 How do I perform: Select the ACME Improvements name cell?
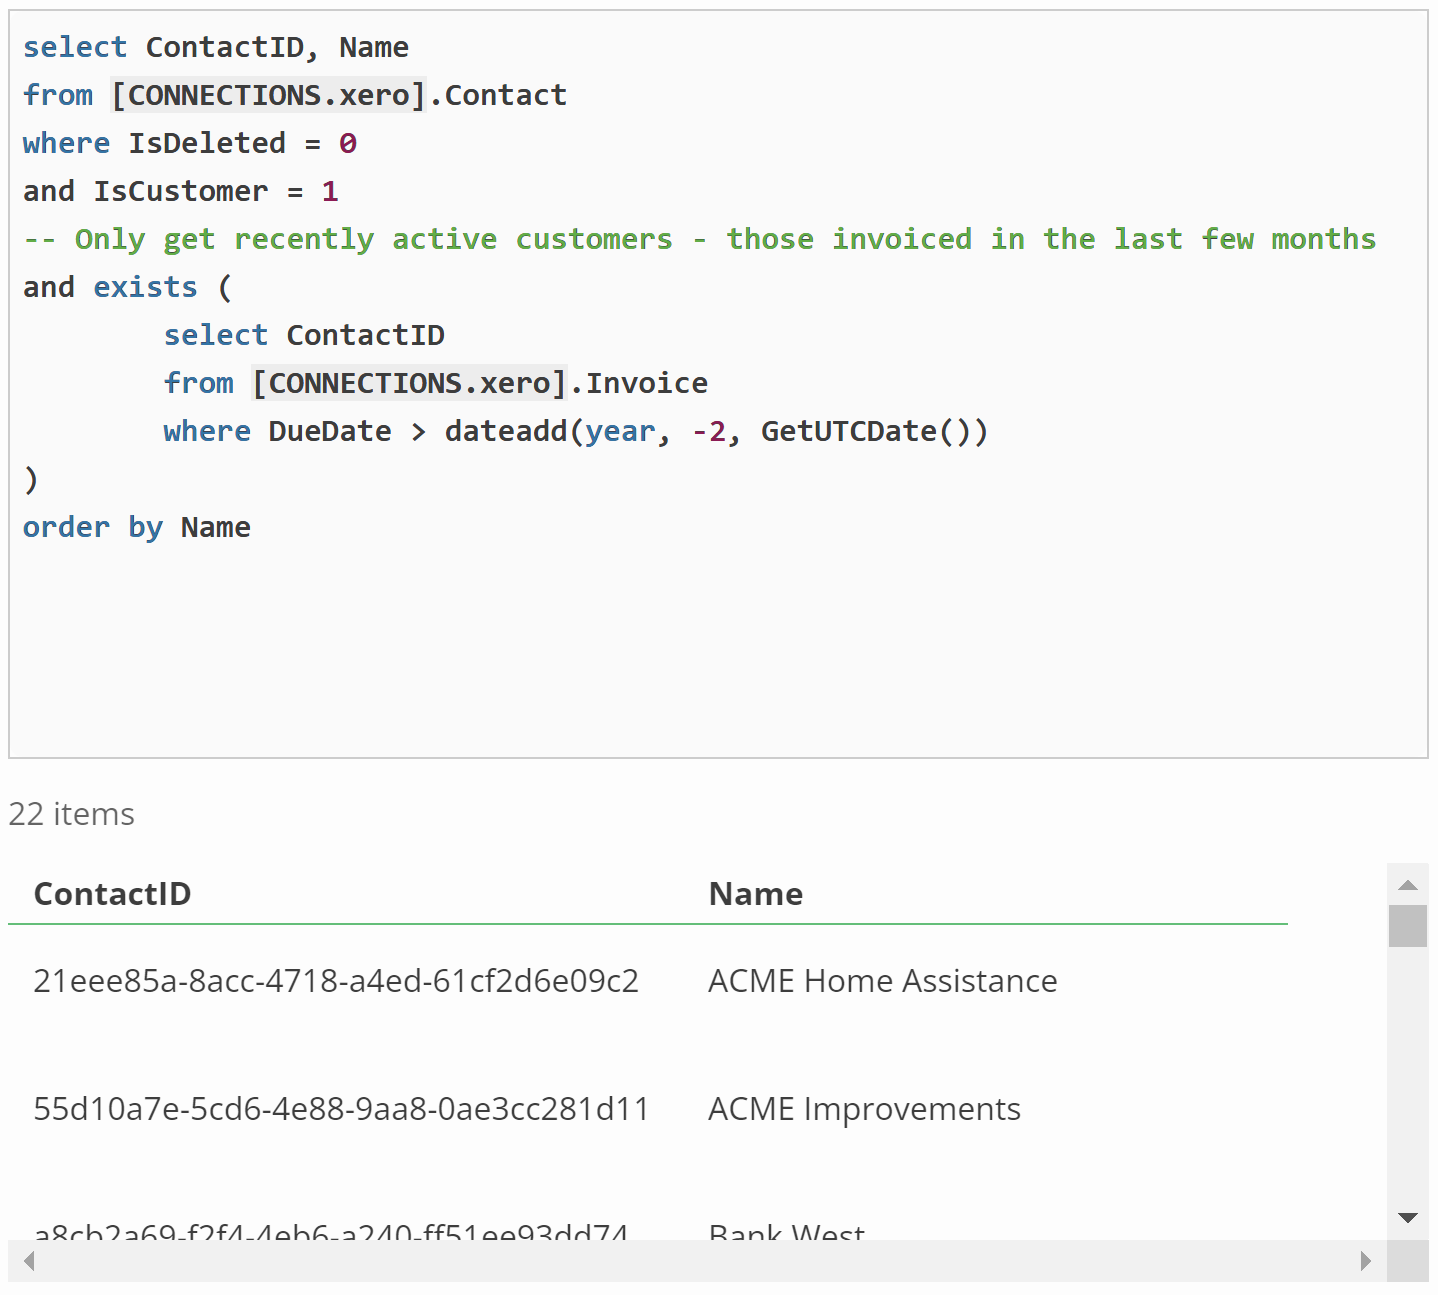click(864, 1109)
